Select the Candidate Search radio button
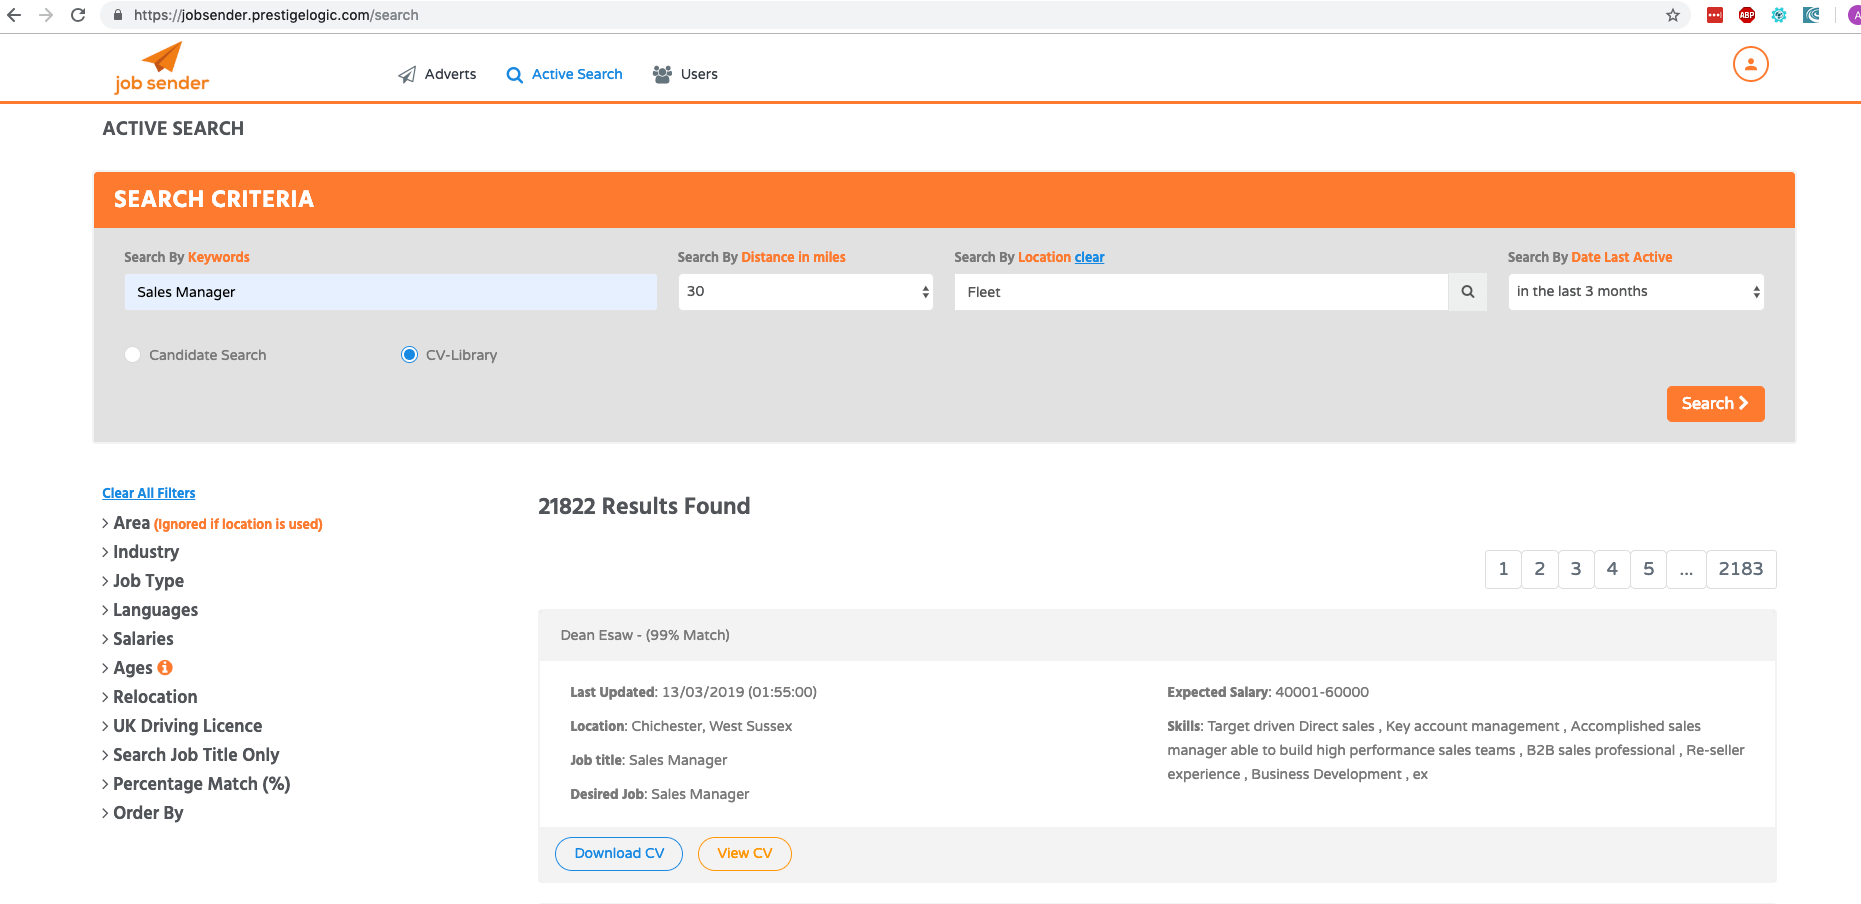Image resolution: width=1861 pixels, height=904 pixels. [132, 354]
